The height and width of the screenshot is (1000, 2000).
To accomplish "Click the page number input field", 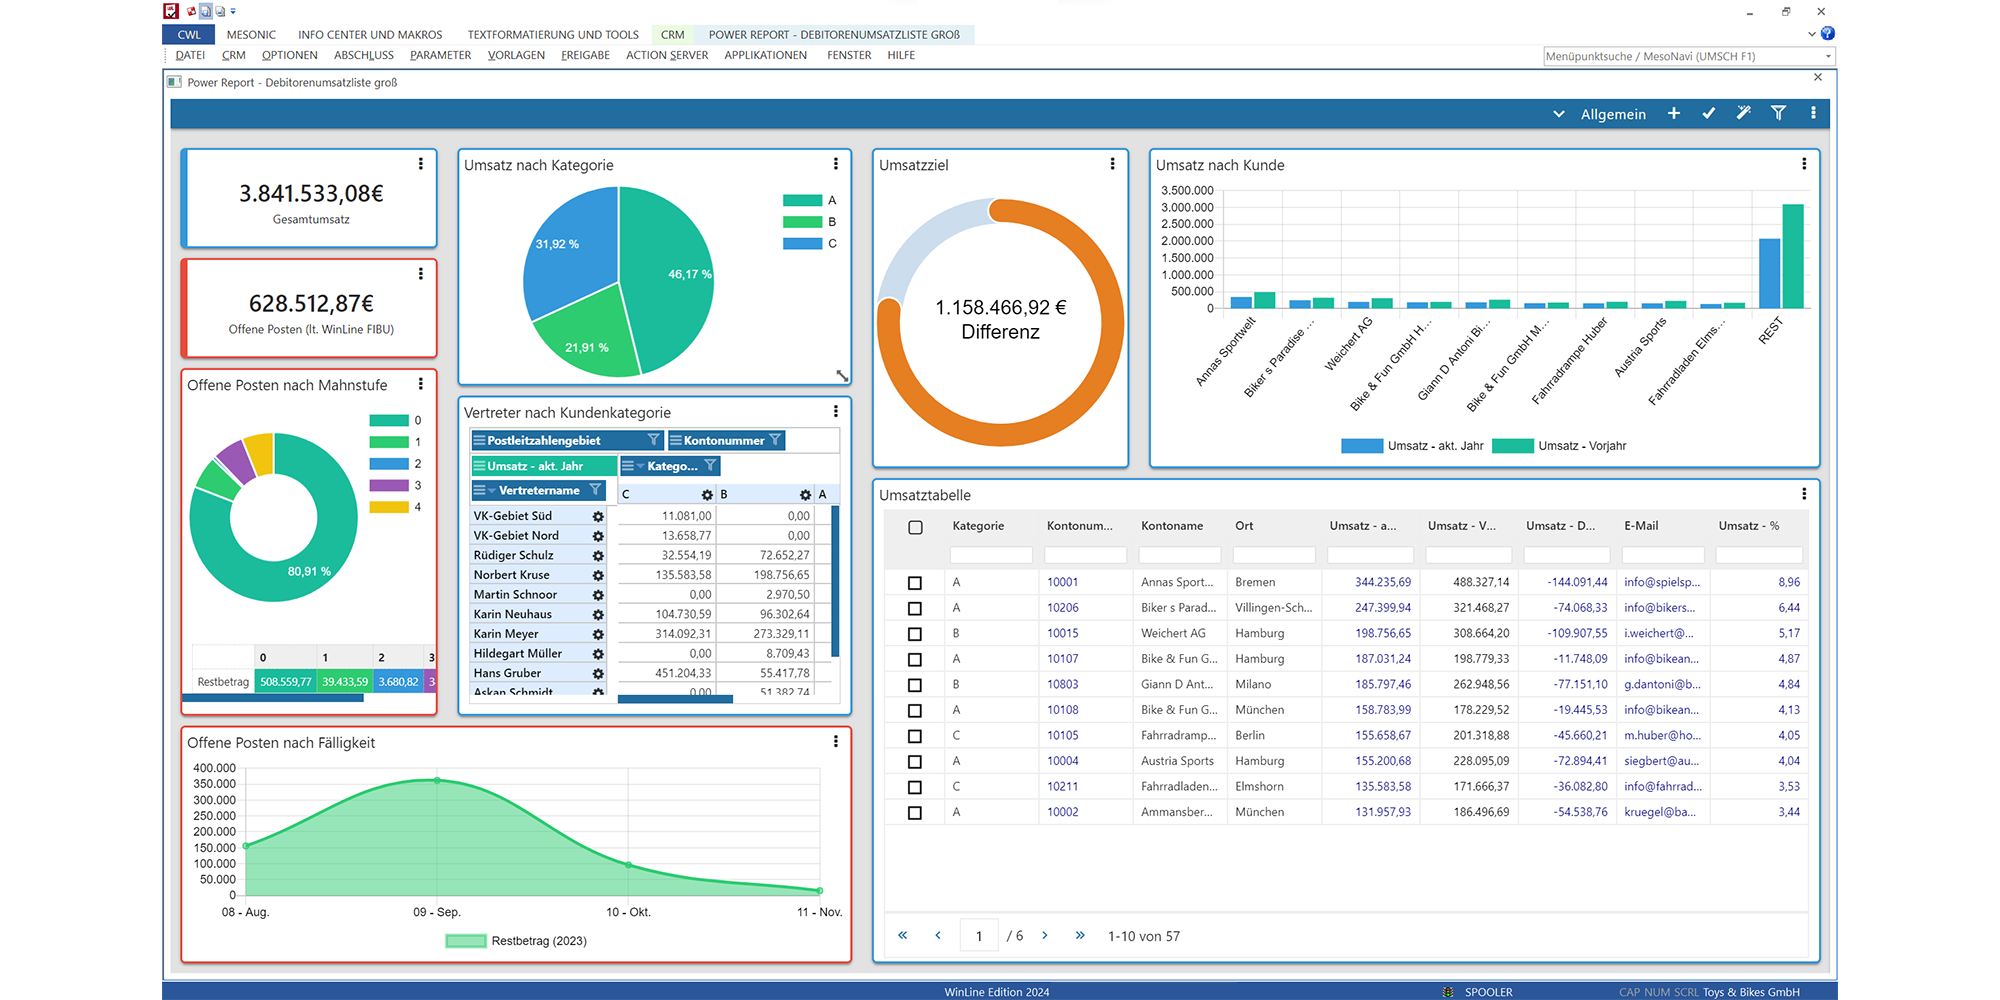I will click(979, 936).
